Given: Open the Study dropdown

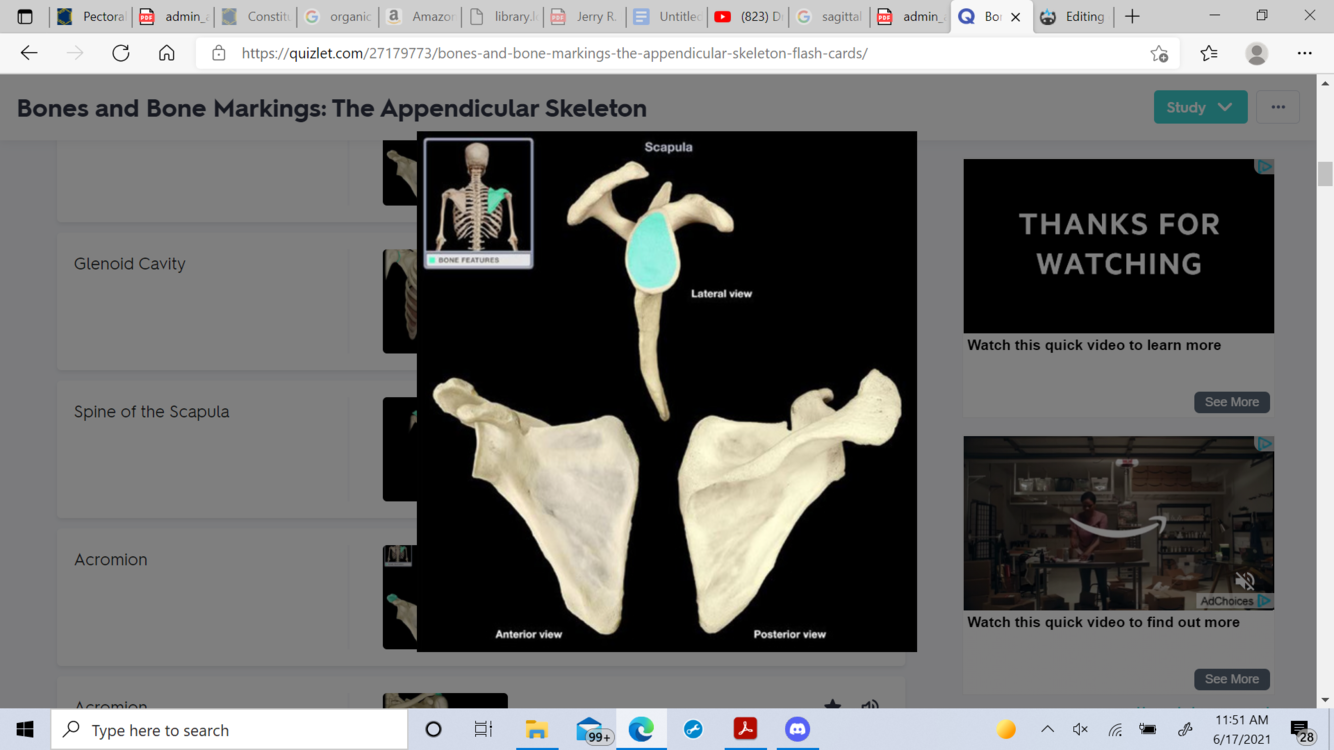Looking at the screenshot, I should pos(1200,107).
